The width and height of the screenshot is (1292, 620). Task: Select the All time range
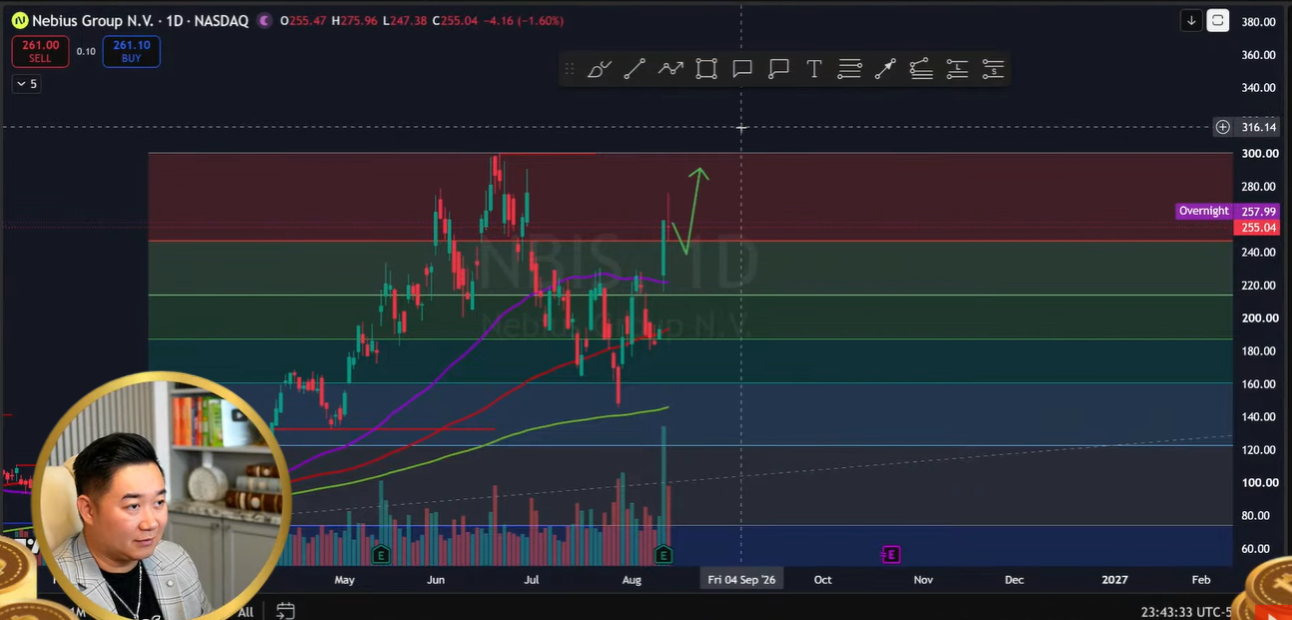tap(245, 612)
